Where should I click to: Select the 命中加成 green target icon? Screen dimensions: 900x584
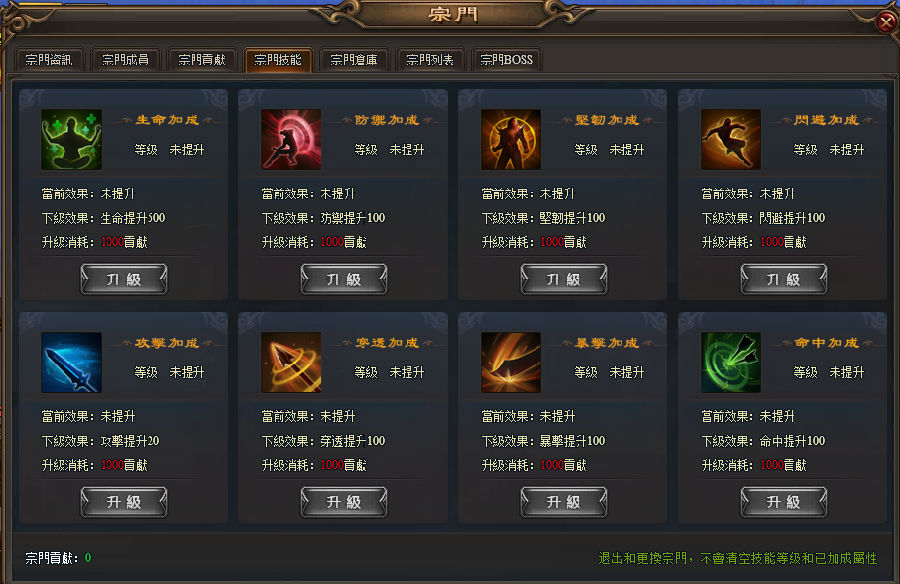pyautogui.click(x=731, y=362)
